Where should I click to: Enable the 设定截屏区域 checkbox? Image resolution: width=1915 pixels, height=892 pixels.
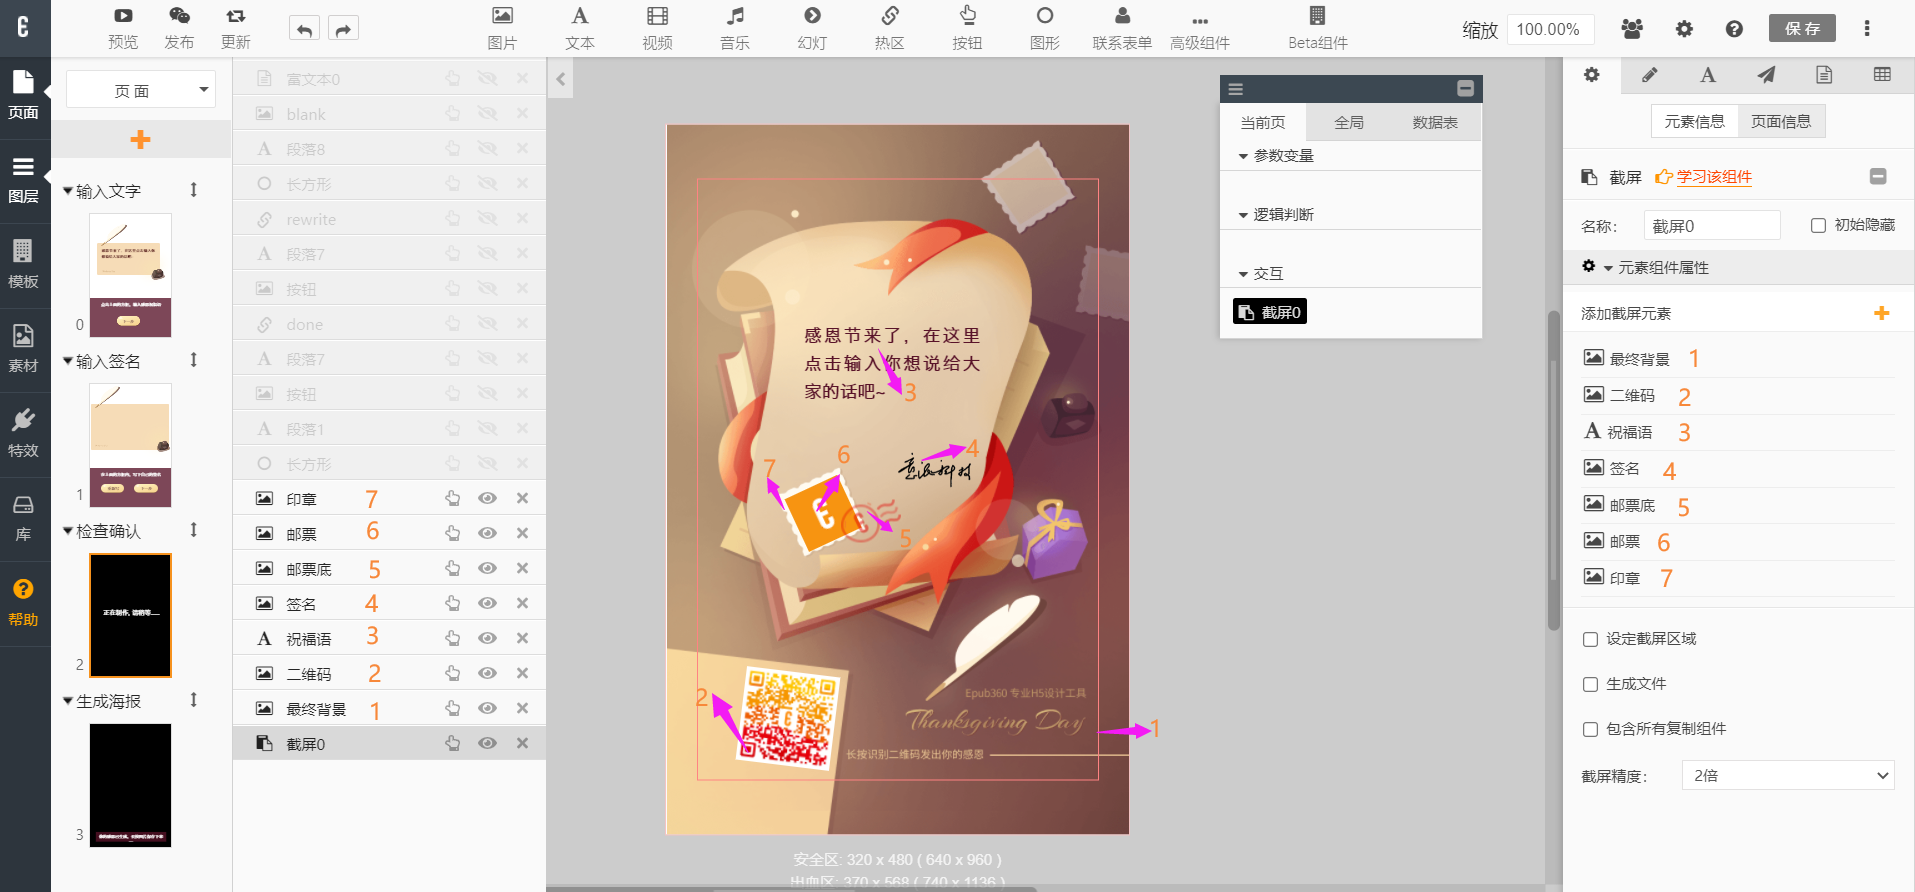tap(1590, 639)
